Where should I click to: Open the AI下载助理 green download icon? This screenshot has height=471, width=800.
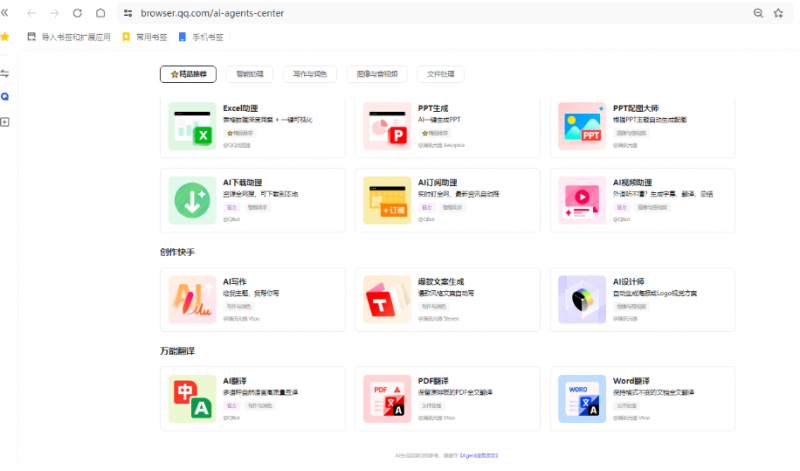[x=192, y=200]
